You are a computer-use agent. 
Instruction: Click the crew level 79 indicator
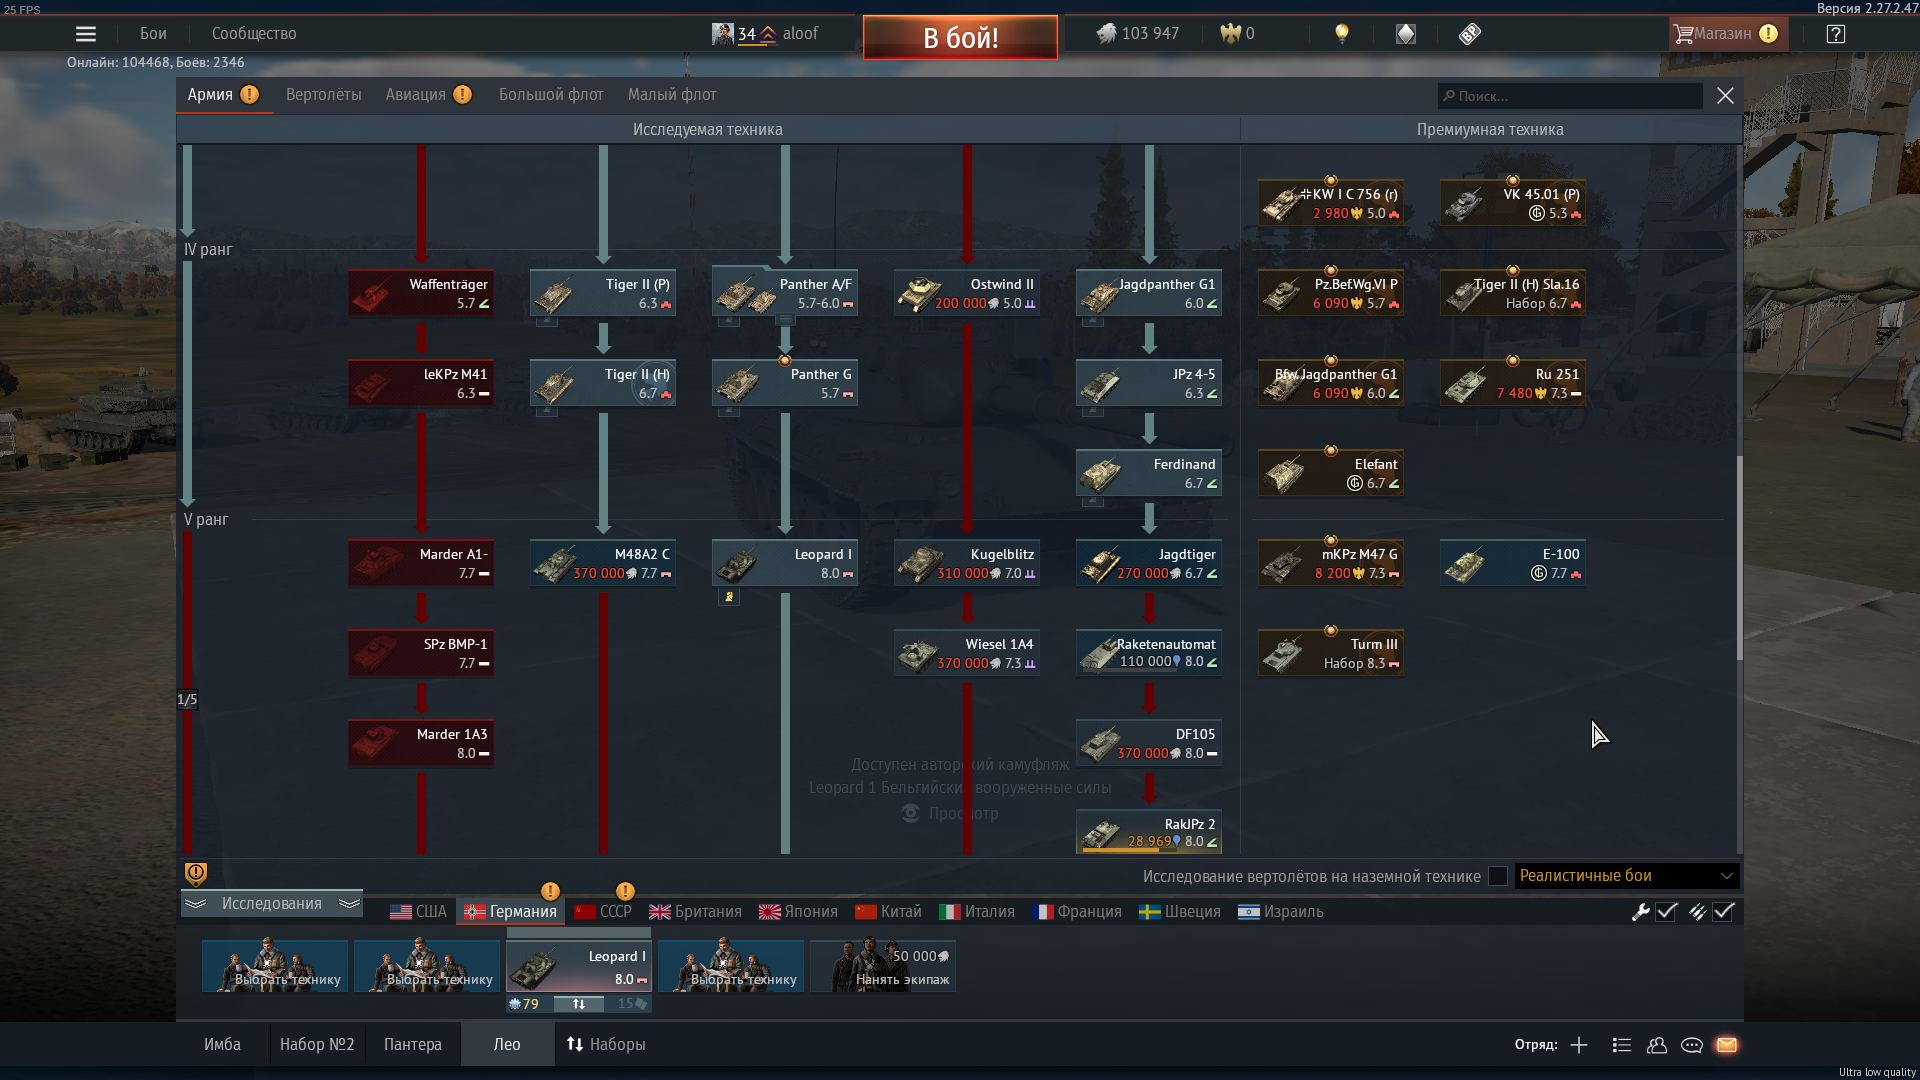point(524,1004)
